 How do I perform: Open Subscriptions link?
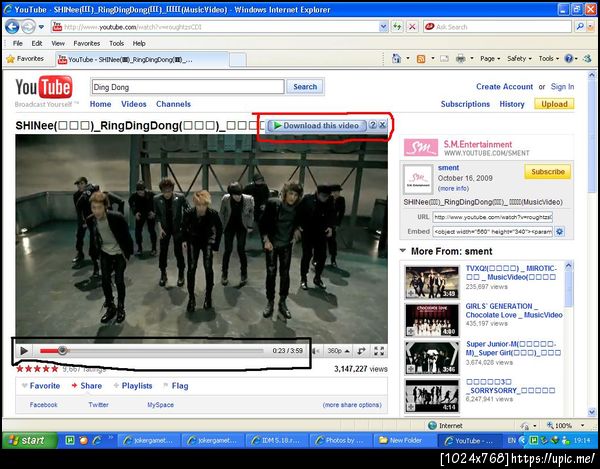tap(465, 104)
